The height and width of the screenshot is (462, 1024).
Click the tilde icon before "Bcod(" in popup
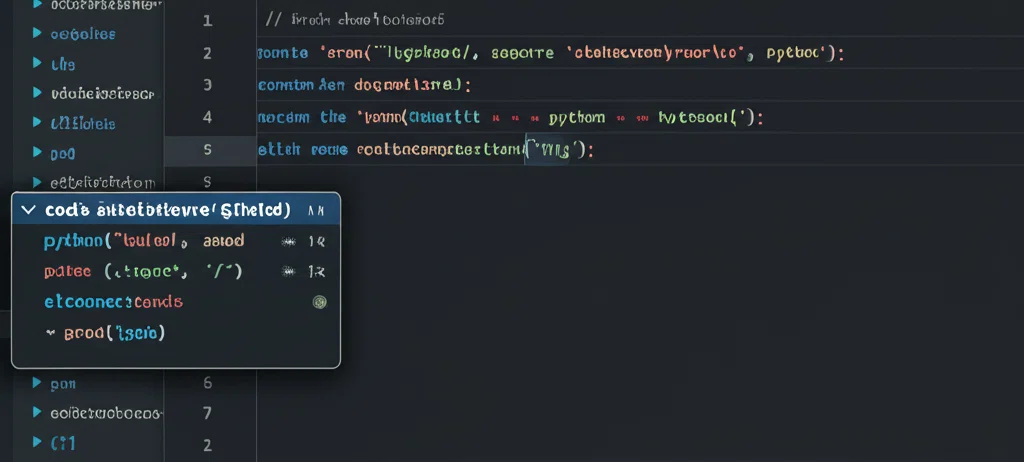[x=50, y=333]
